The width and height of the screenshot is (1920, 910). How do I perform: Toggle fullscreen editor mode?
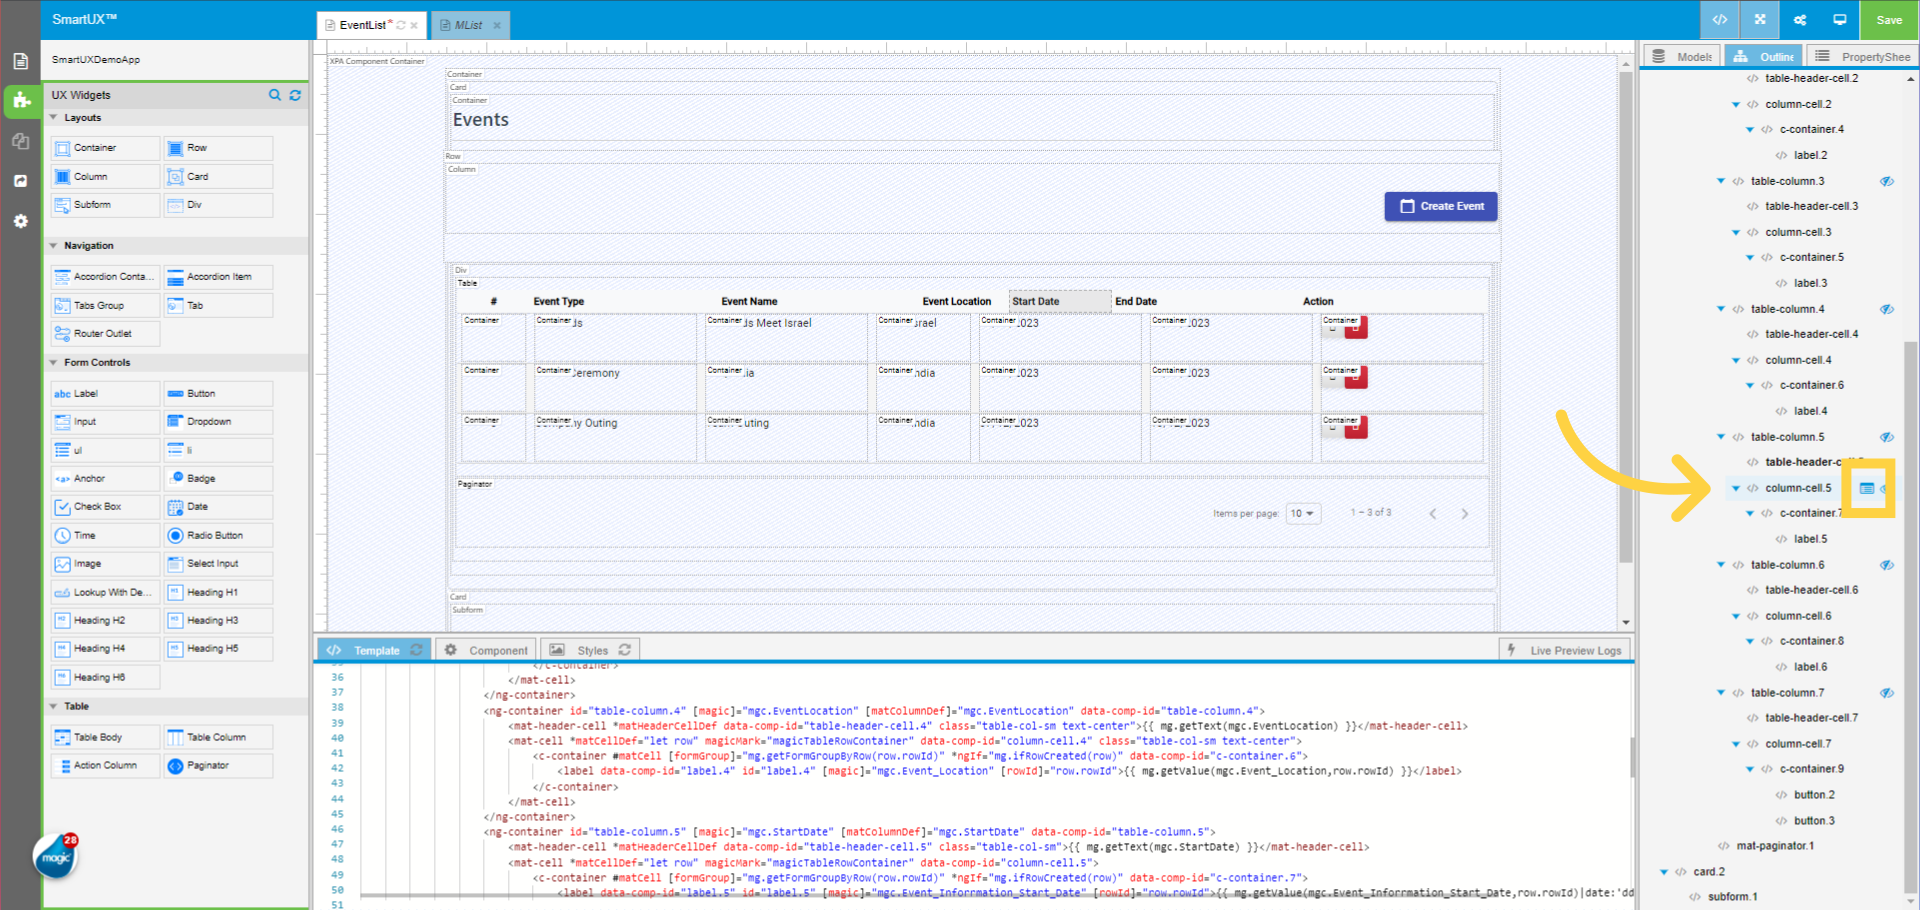pyautogui.click(x=1759, y=19)
